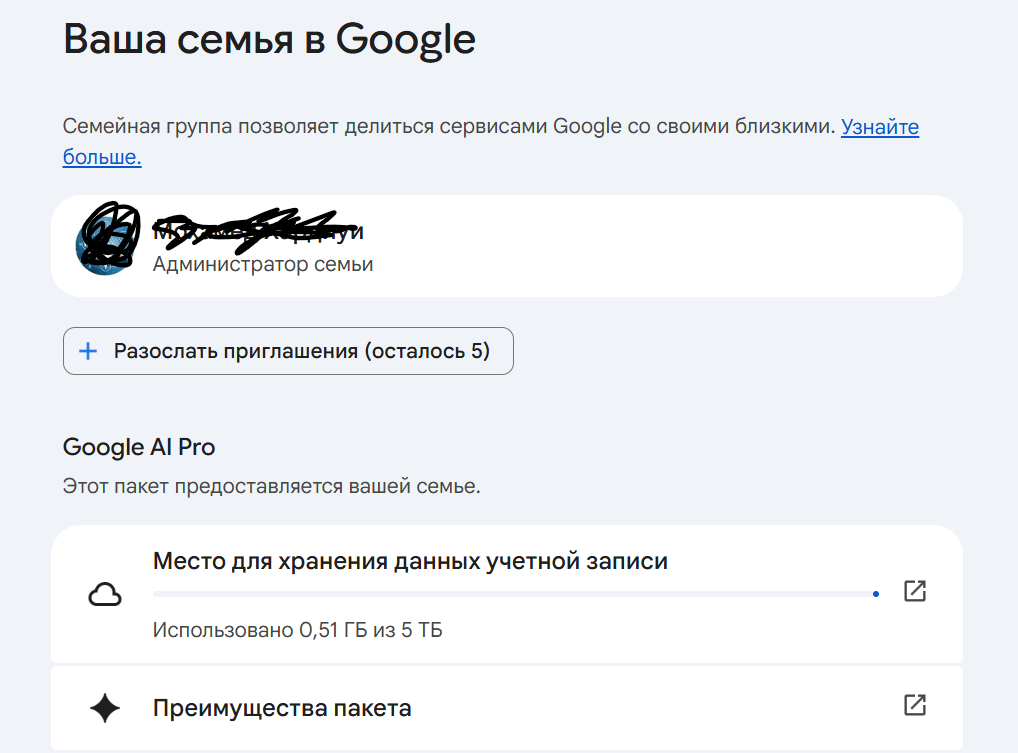1018x753 pixels.
Task: Select 'Место для хранения данных учетной записи'
Action: click(410, 561)
